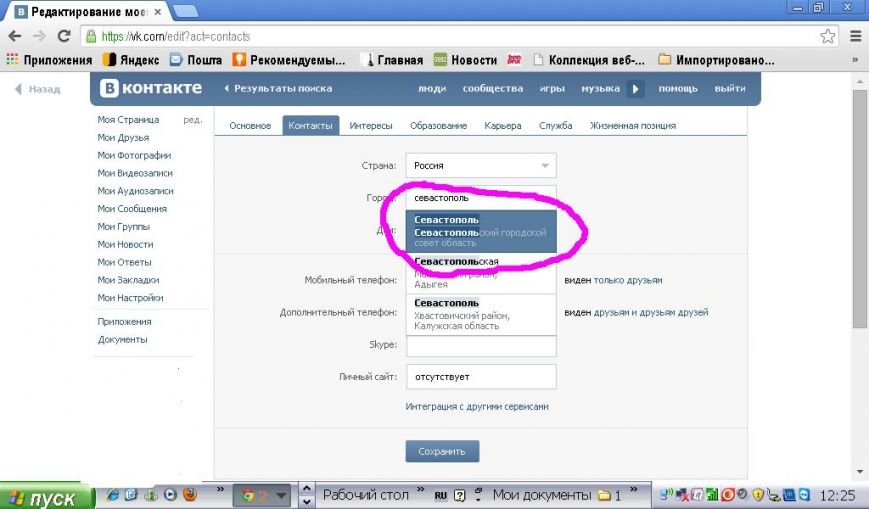
Task: Change privacy друзьям и друзьям друзей
Action: [651, 312]
